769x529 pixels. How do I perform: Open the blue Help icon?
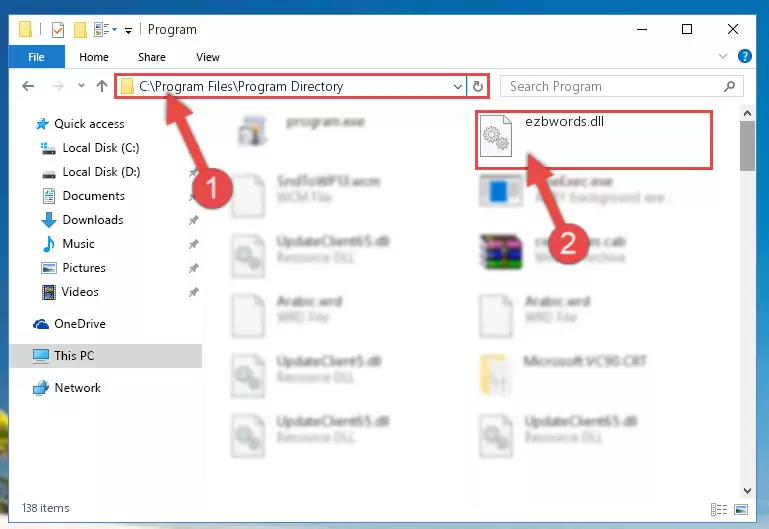744,56
